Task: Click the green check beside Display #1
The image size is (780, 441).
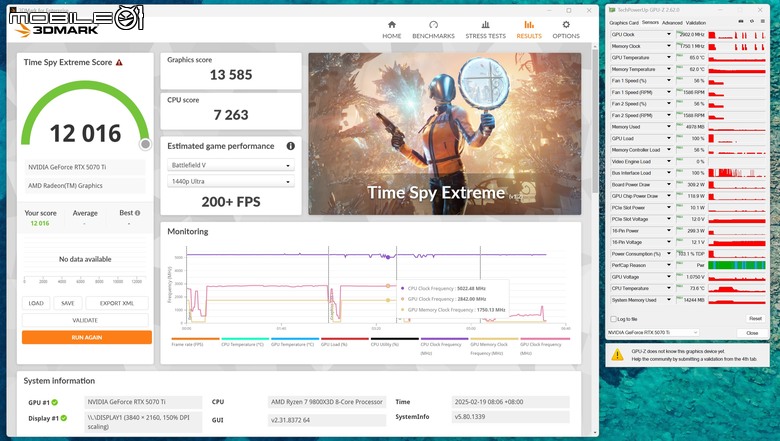Action: coord(64,418)
